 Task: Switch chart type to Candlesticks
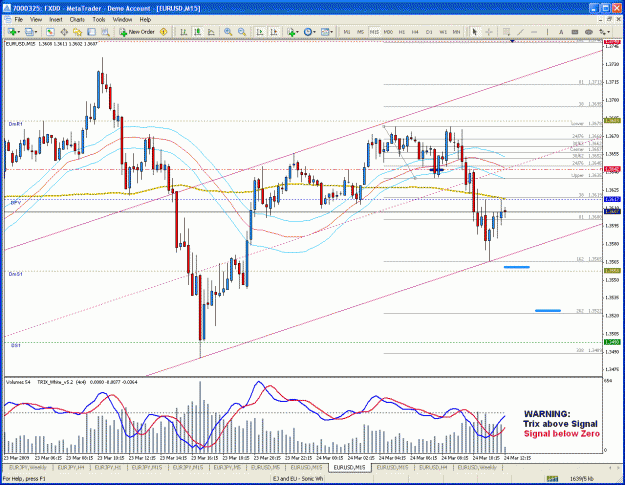click(x=197, y=32)
